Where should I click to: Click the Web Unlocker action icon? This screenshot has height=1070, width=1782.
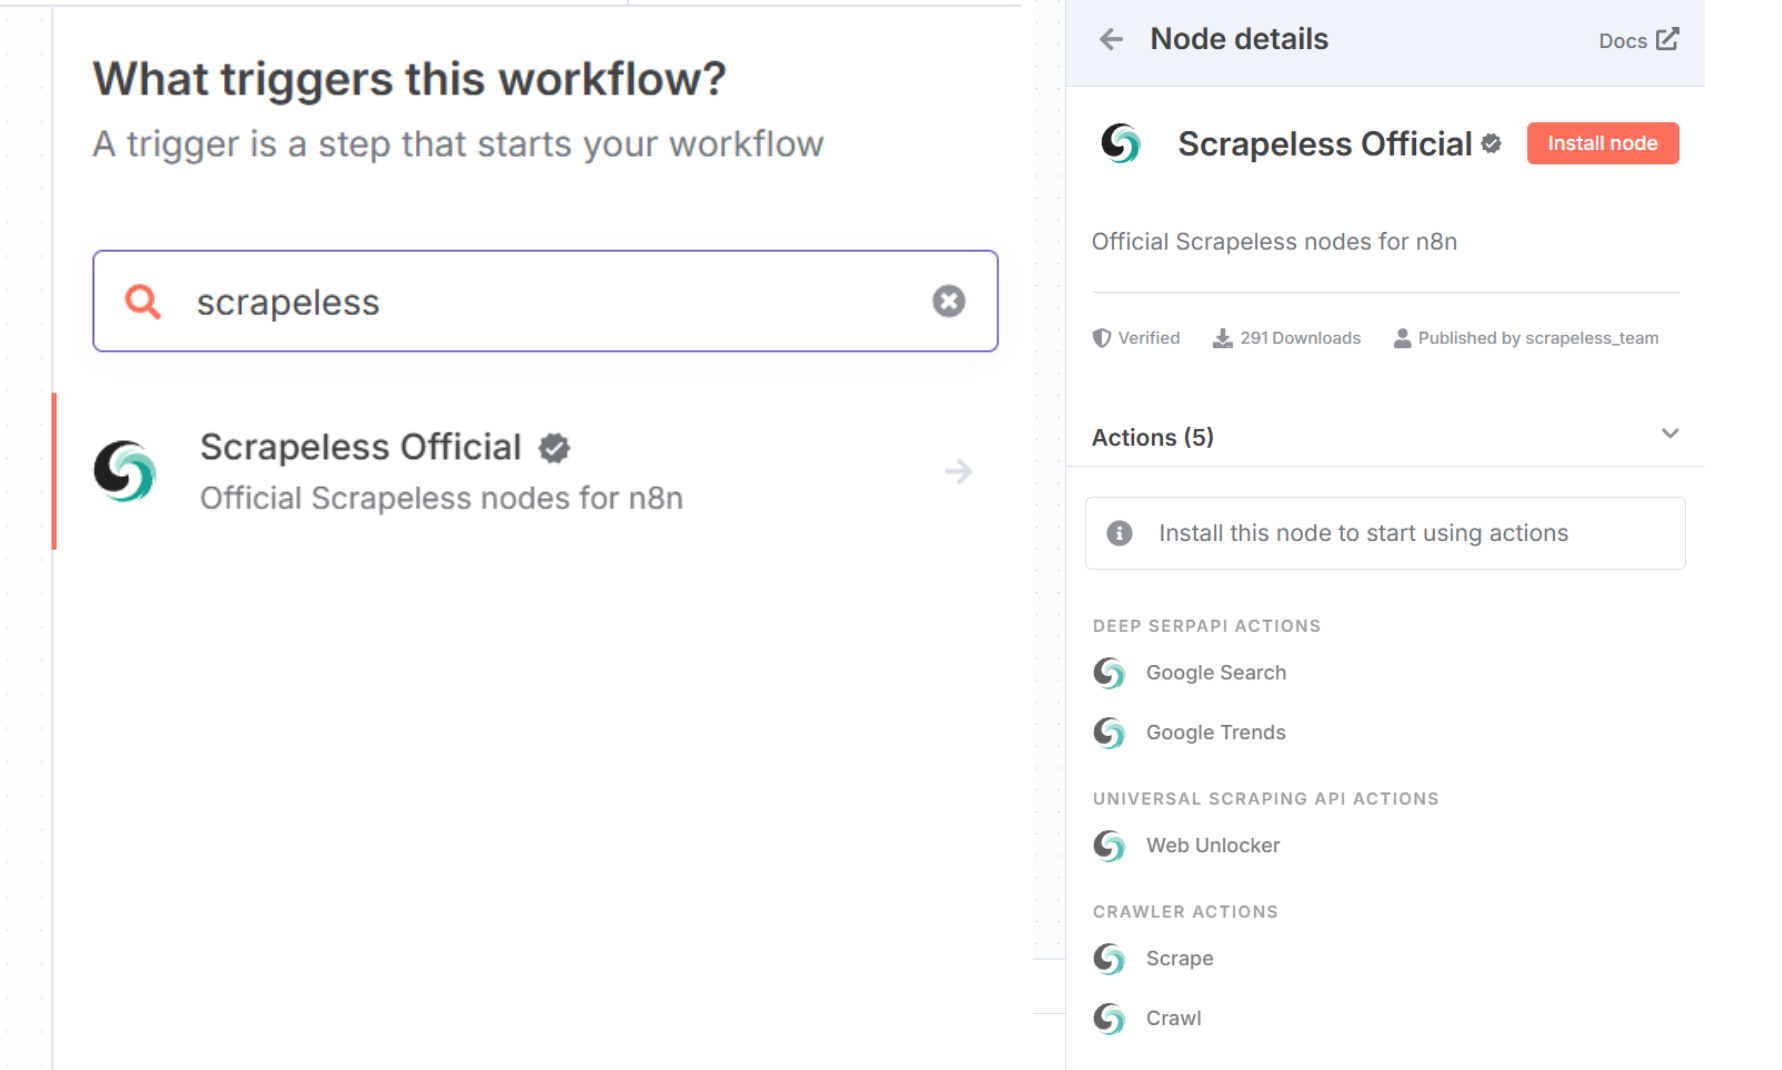point(1109,846)
